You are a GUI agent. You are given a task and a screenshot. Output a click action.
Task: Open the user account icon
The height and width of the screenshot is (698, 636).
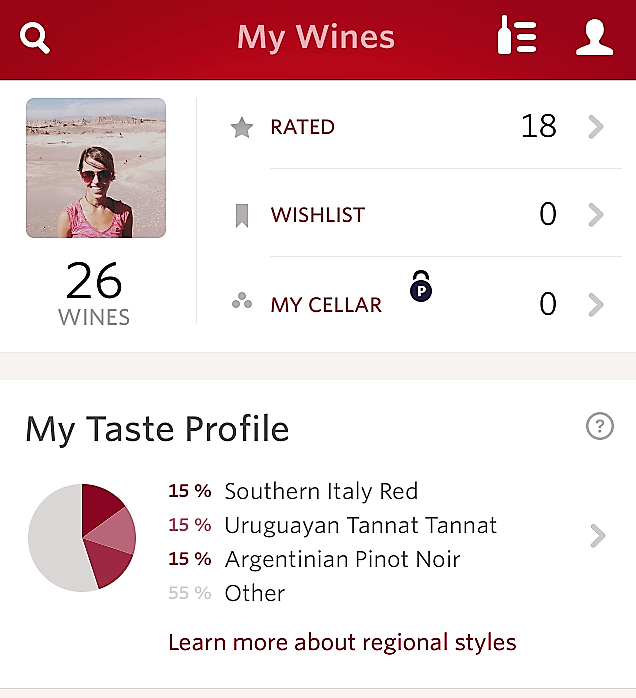[x=594, y=37]
